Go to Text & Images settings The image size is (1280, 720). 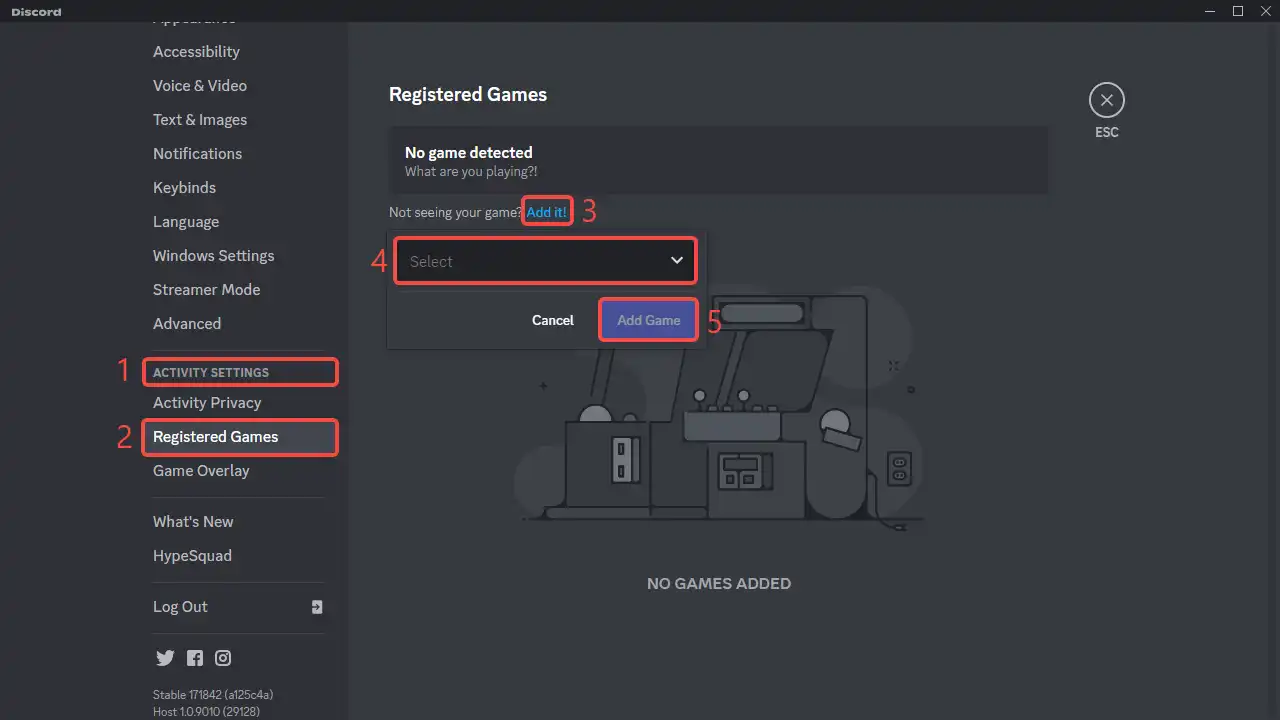[x=200, y=120]
